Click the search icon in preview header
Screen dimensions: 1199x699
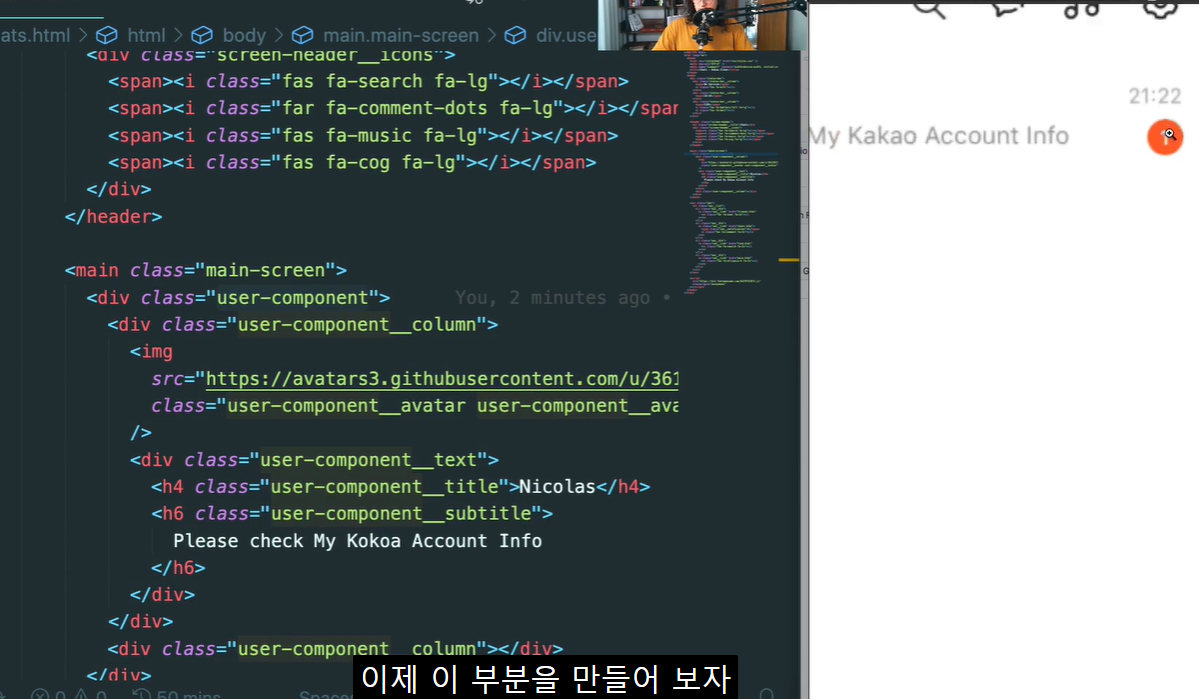(x=930, y=9)
